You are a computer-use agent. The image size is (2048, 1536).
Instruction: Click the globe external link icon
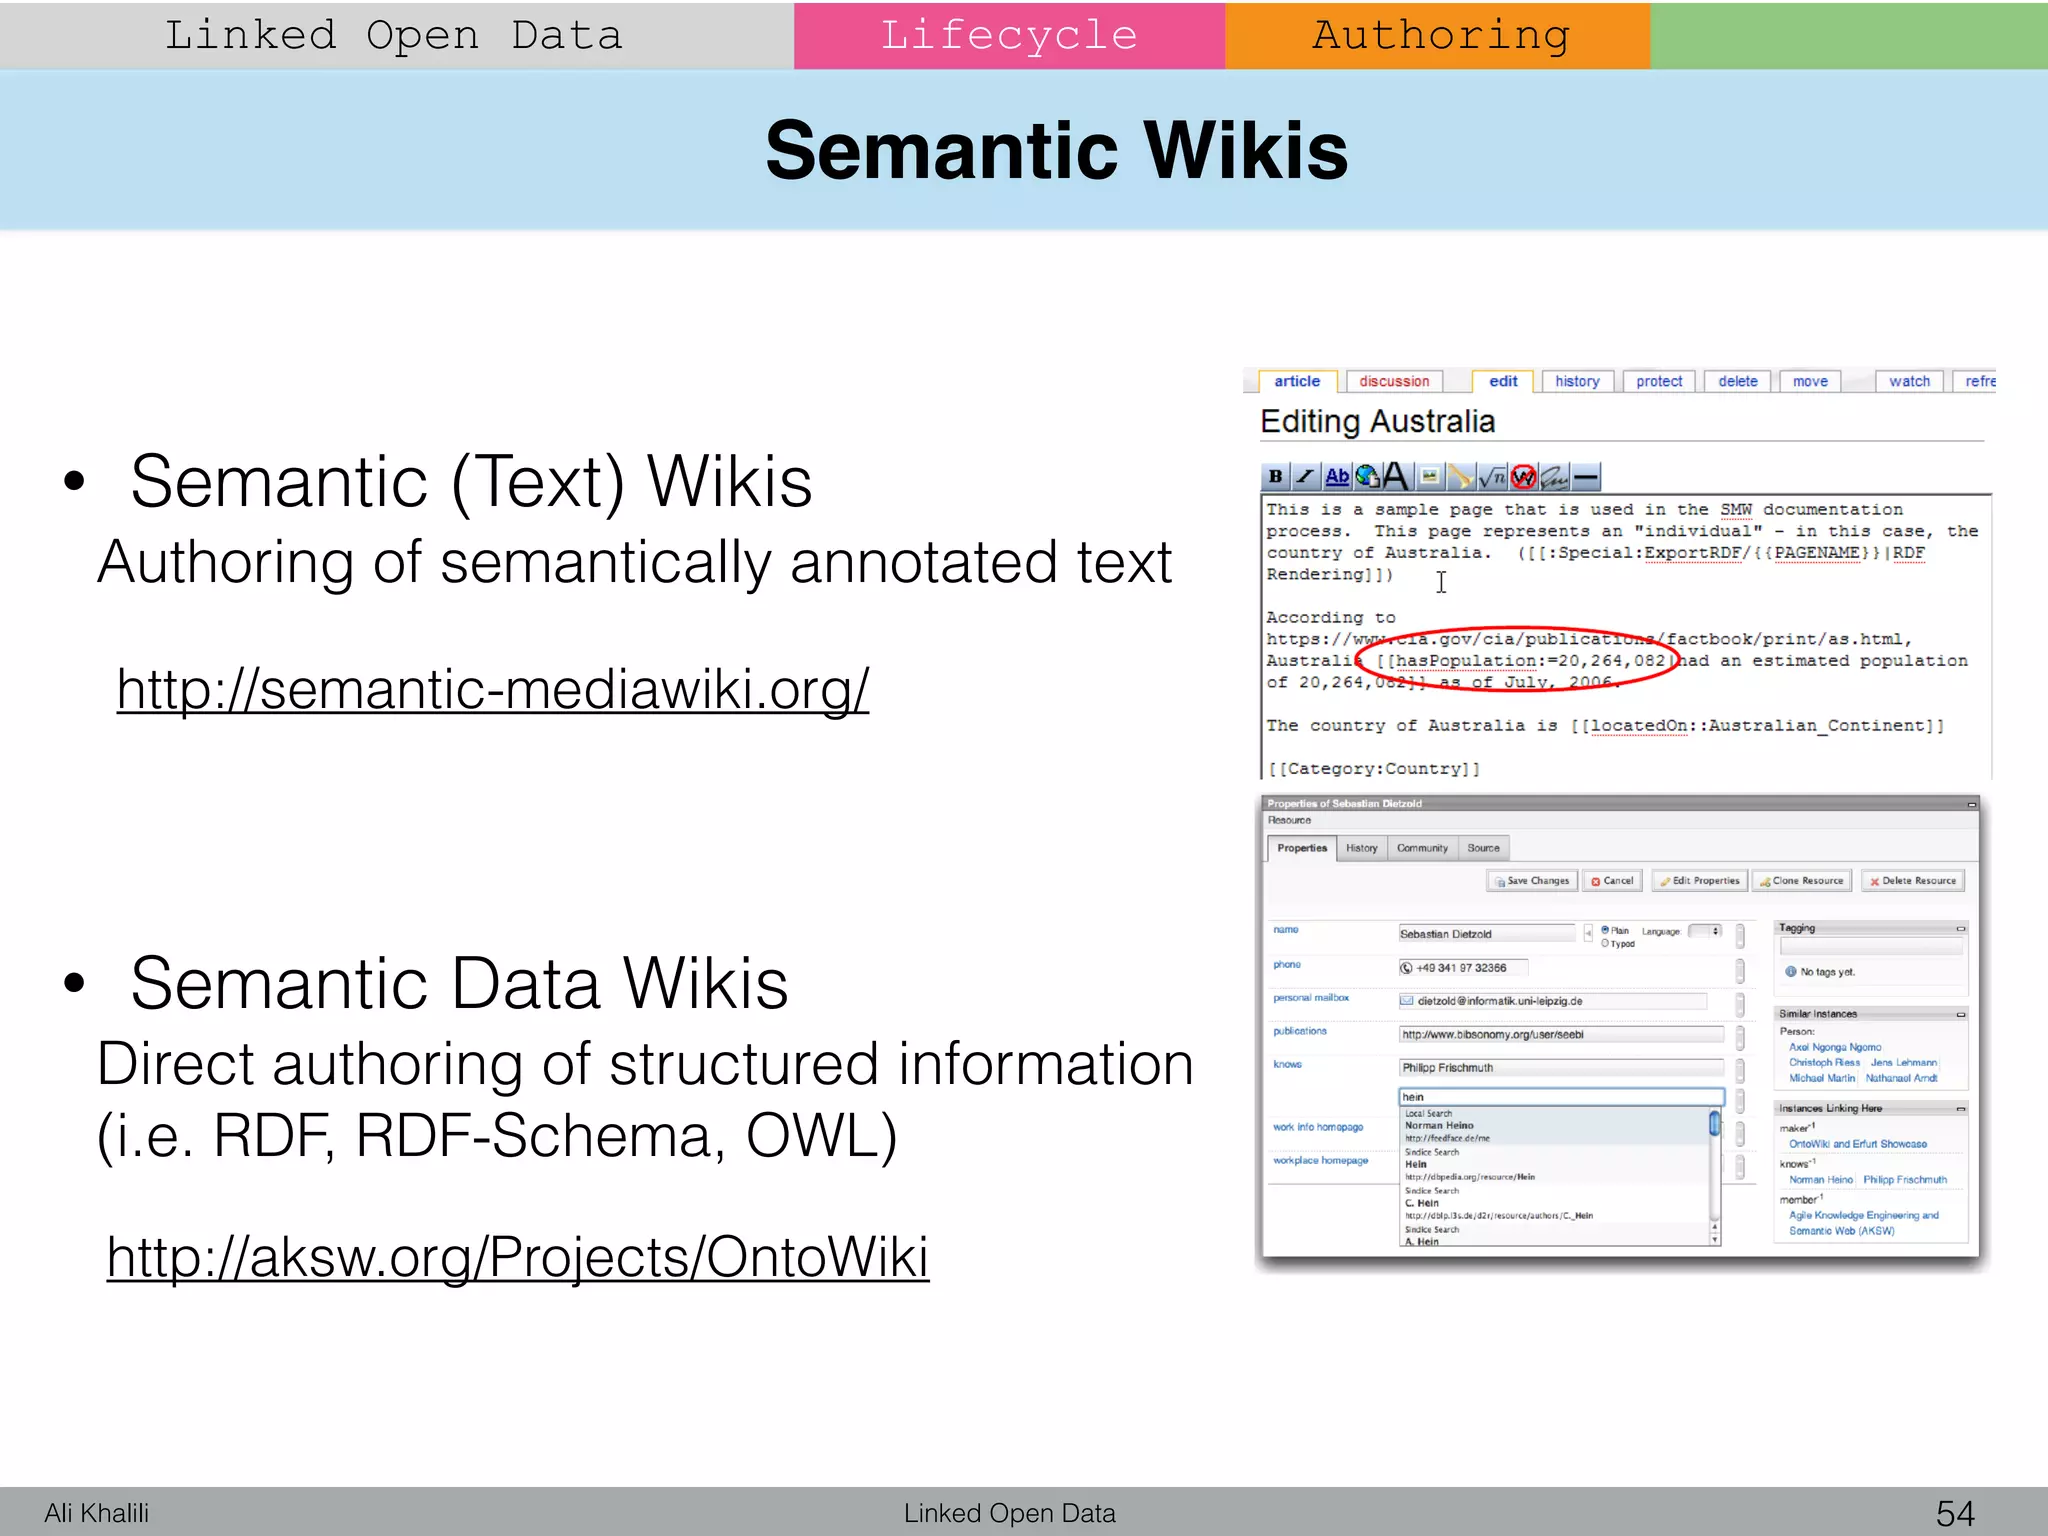pyautogui.click(x=1367, y=478)
